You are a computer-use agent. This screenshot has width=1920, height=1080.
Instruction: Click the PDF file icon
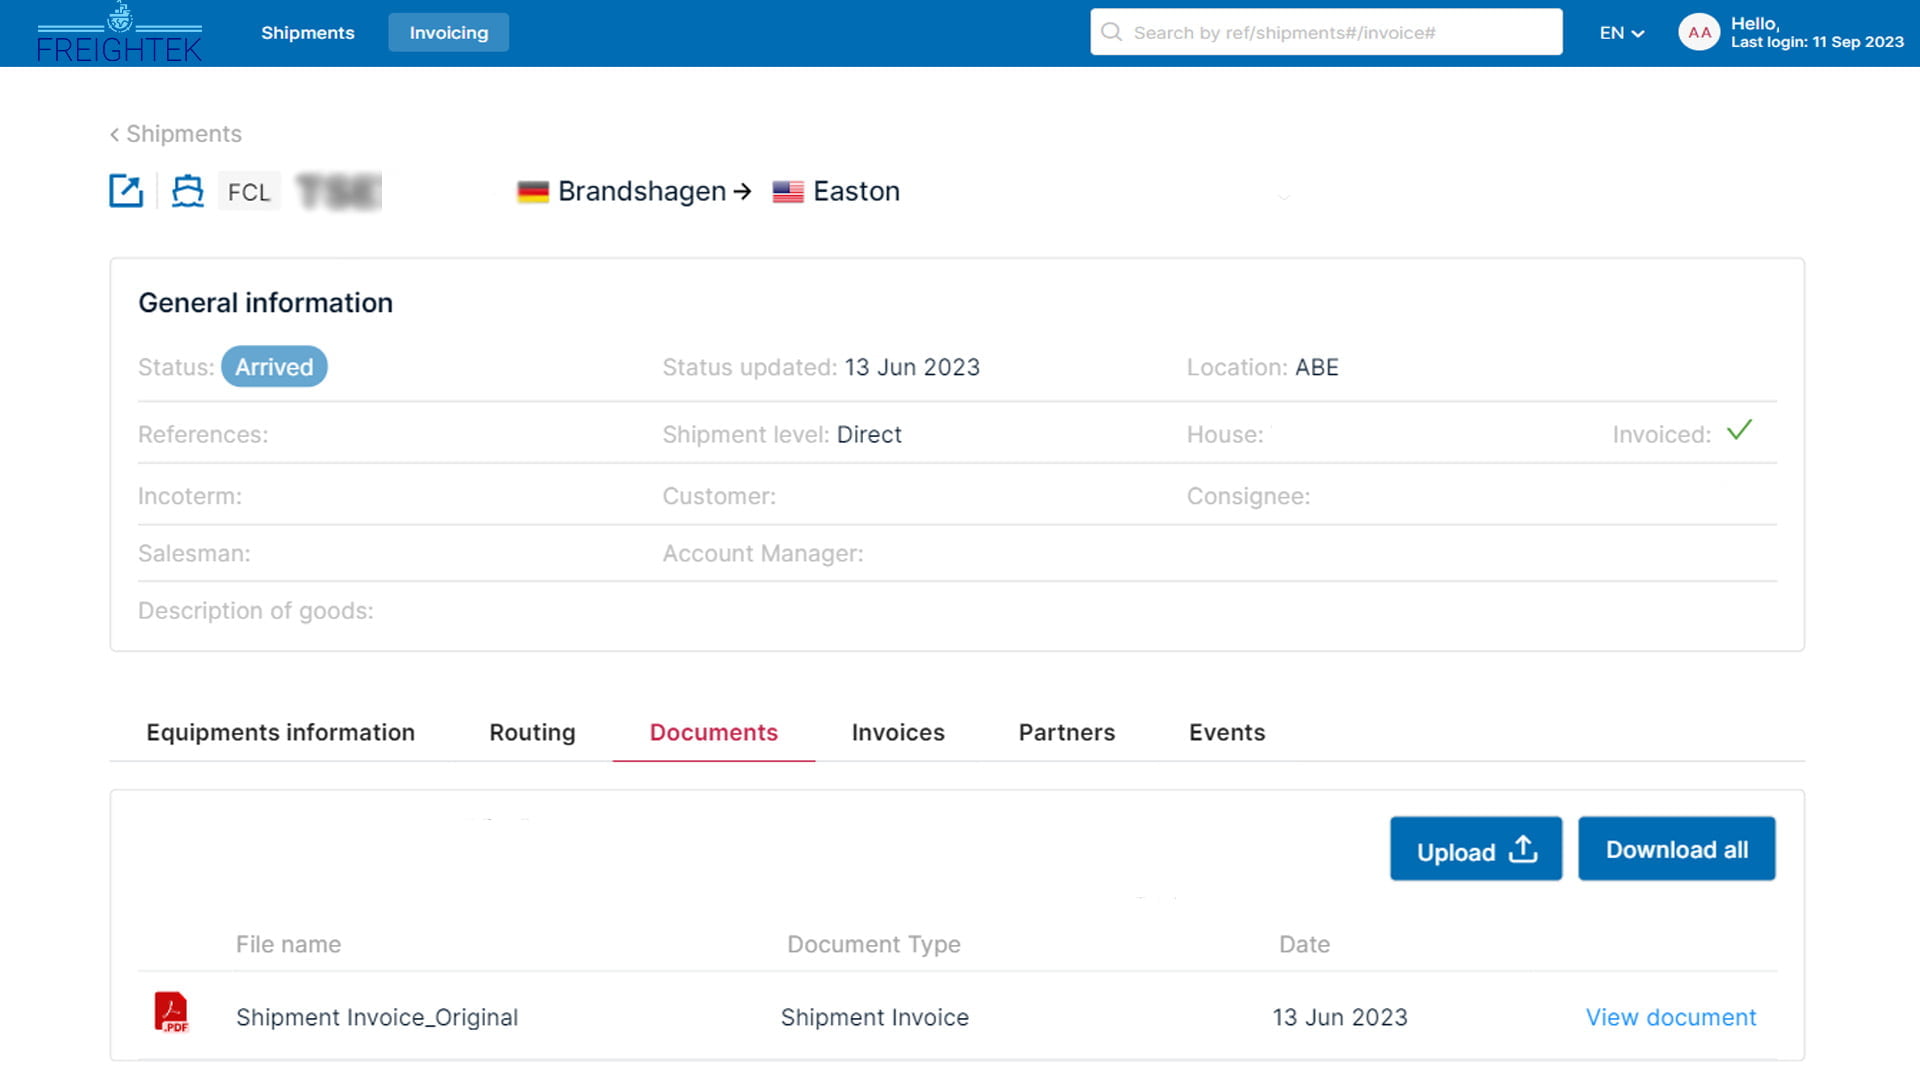(x=171, y=1012)
